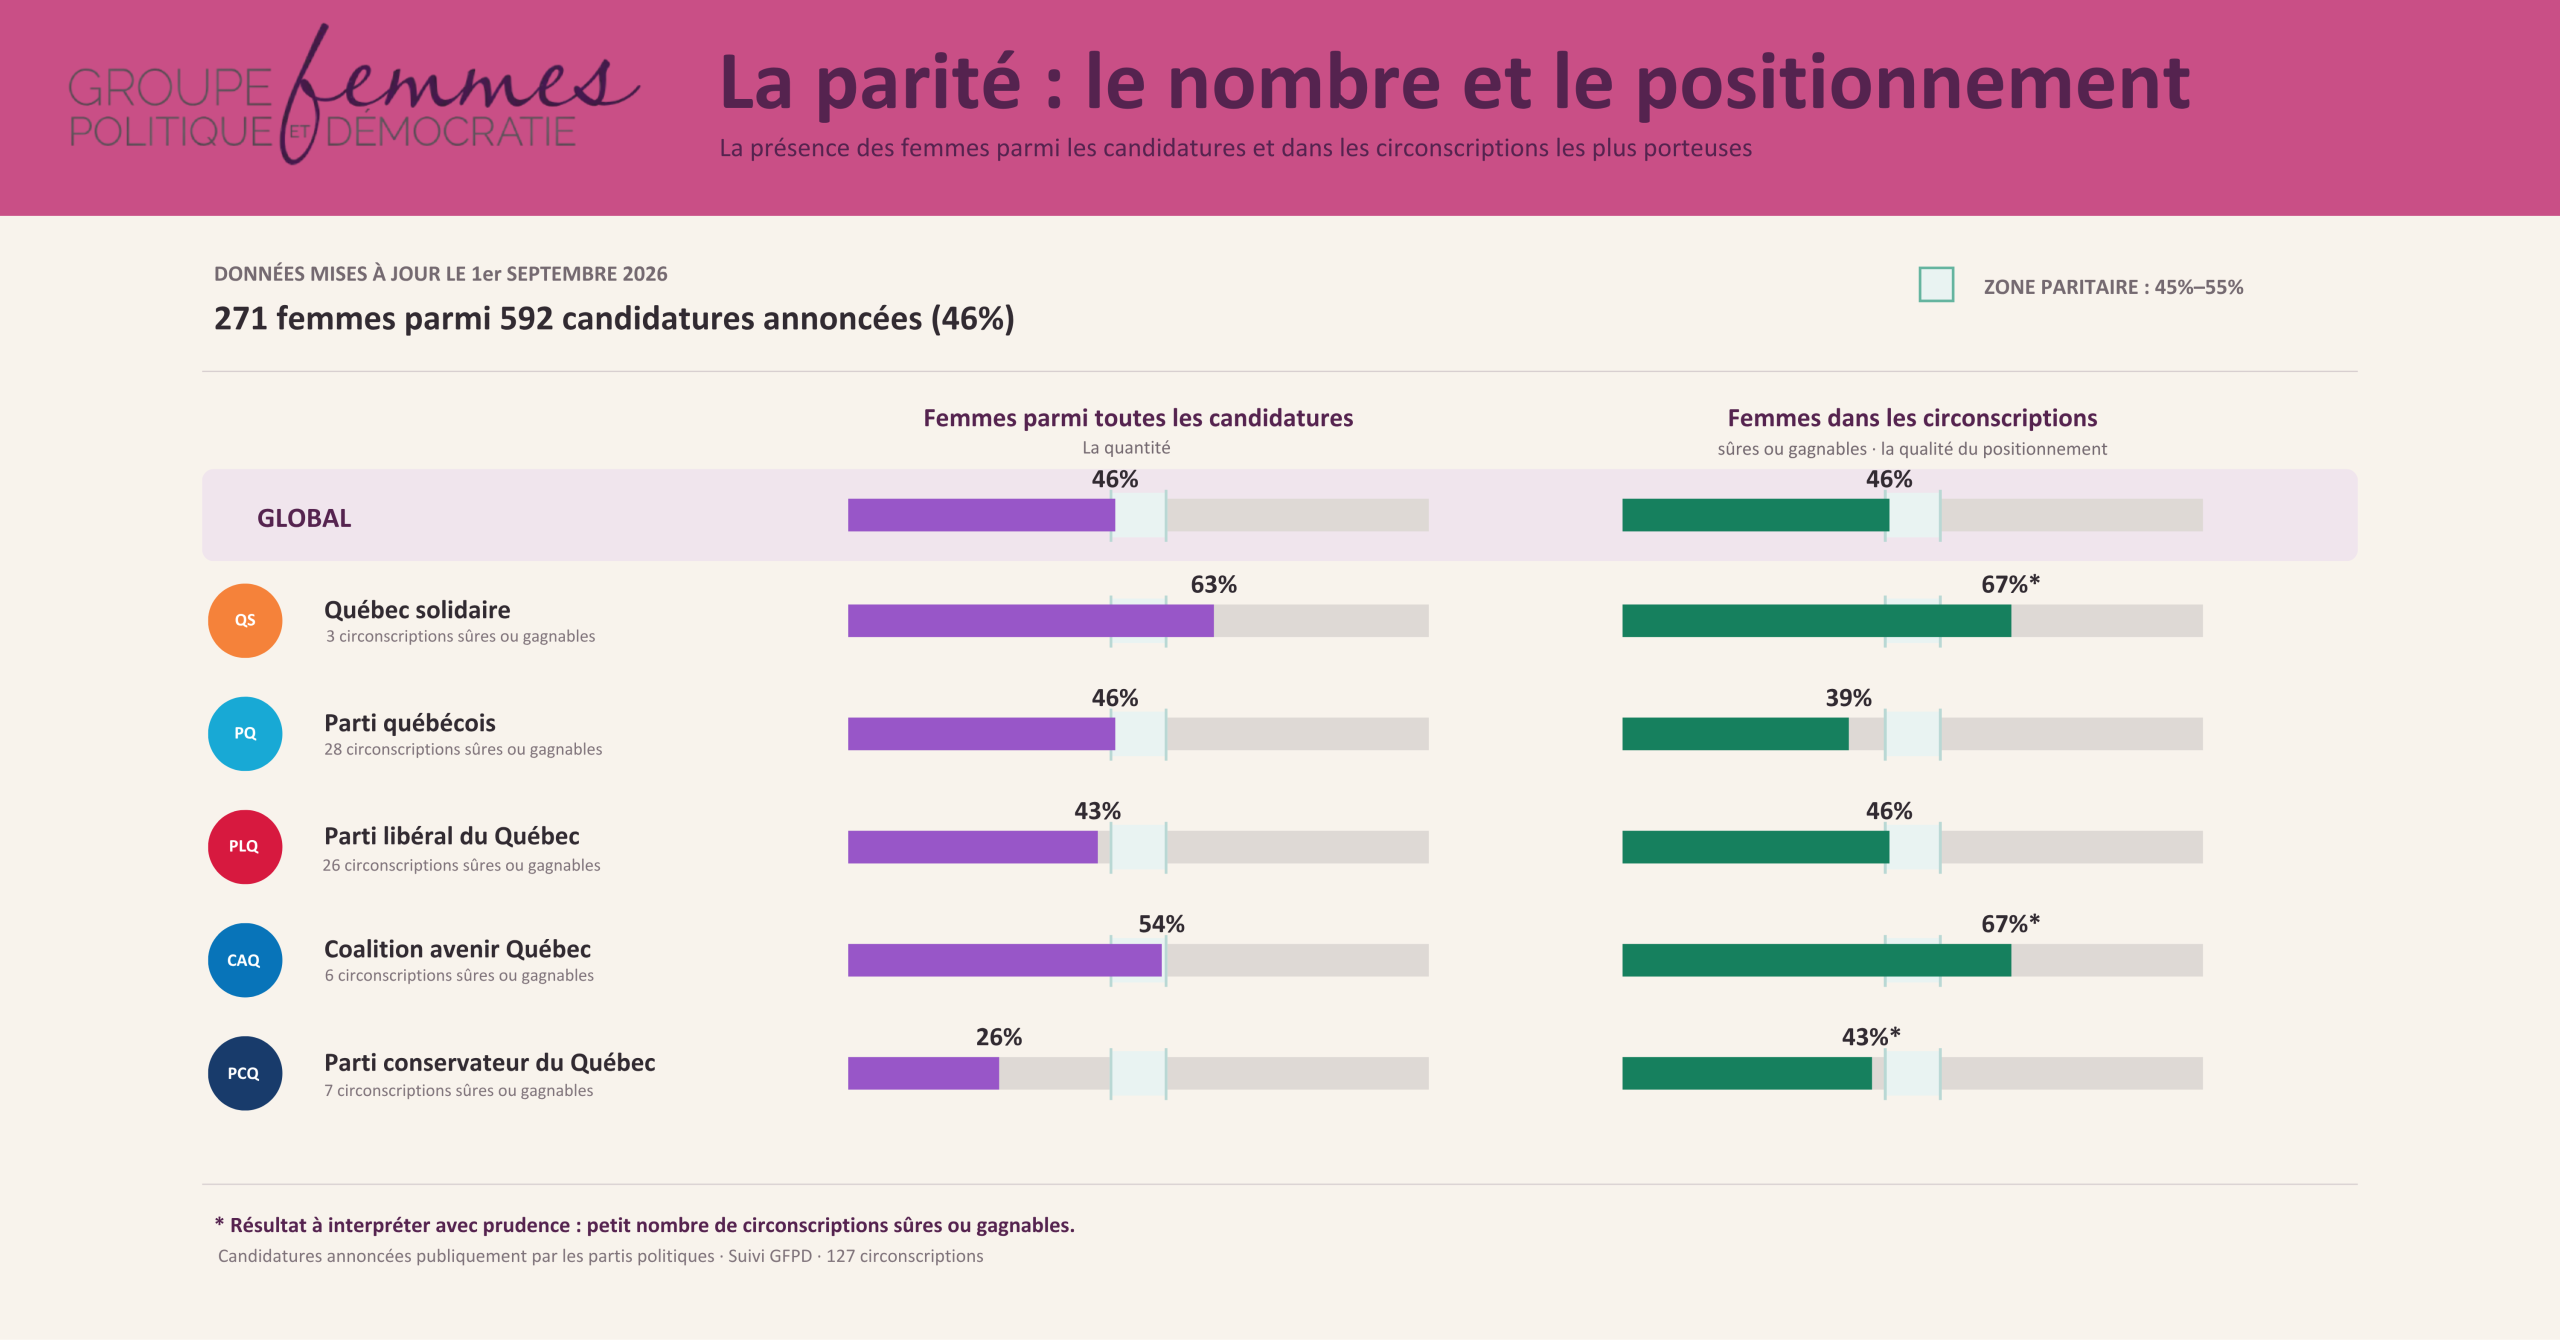The height and width of the screenshot is (1340, 2560).
Task: Click Québec solidaire's purple 63% bar
Action: 1031,621
